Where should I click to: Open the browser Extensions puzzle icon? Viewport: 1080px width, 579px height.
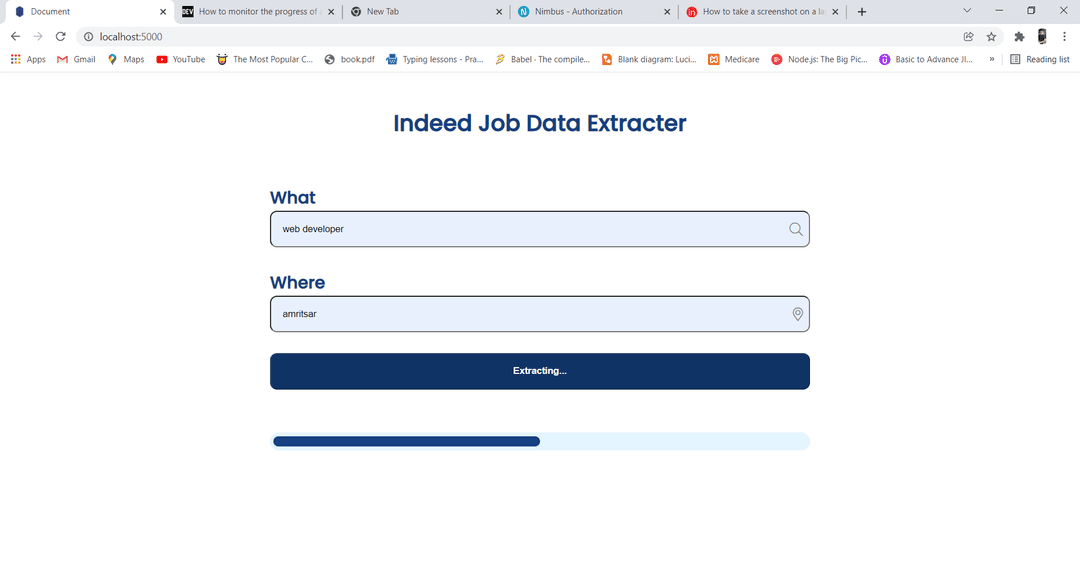1019,36
